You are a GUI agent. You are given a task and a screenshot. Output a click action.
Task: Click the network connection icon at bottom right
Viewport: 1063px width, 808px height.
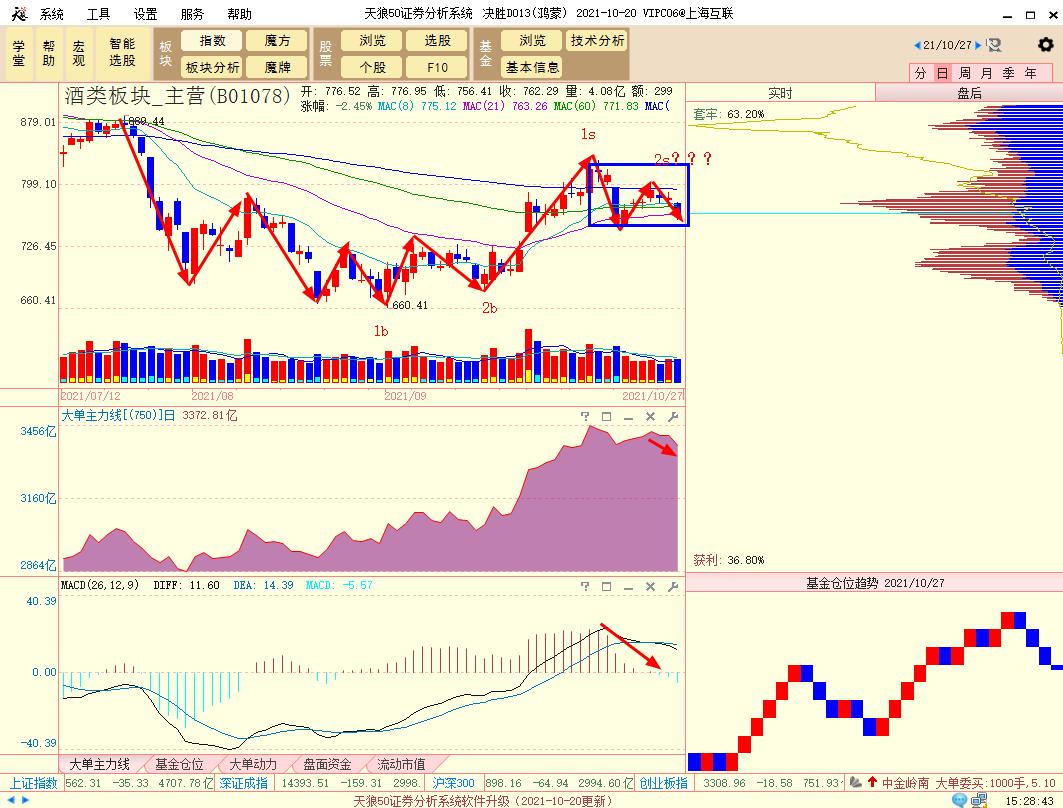[x=979, y=800]
